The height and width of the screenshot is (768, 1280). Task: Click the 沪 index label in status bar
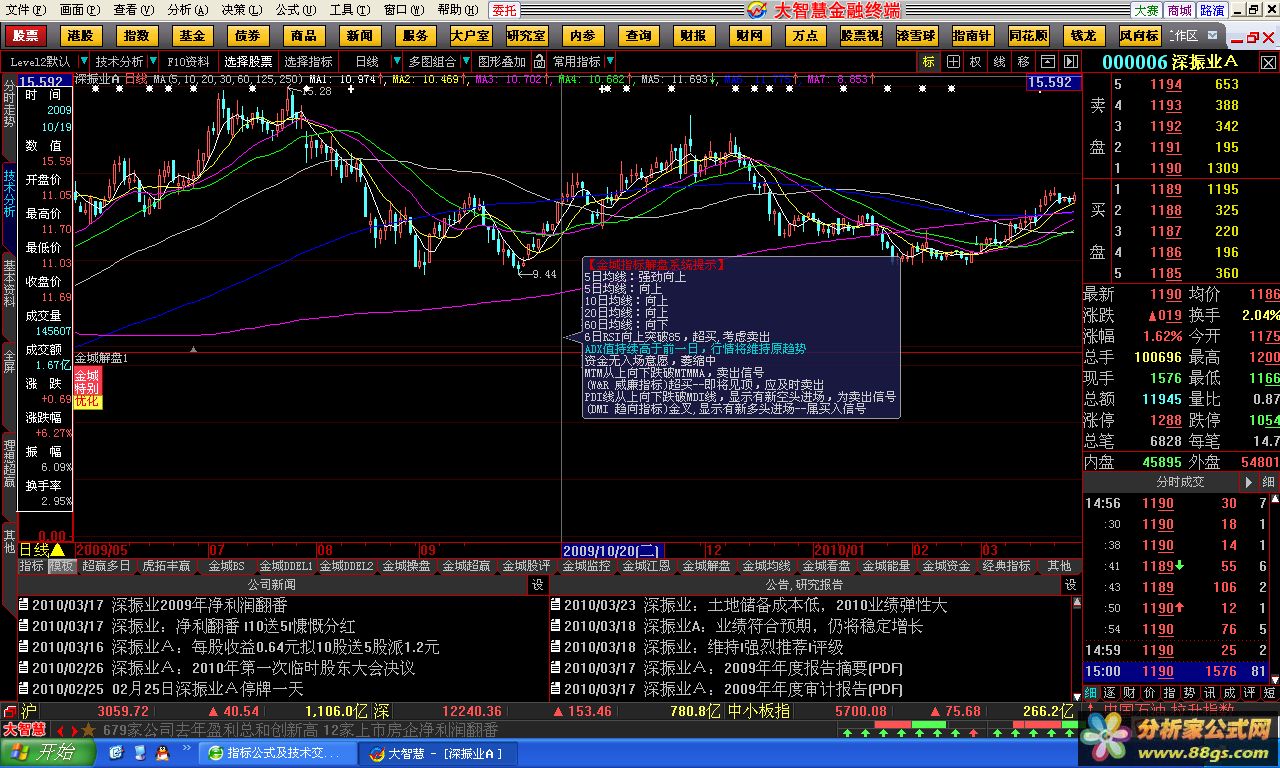point(27,711)
